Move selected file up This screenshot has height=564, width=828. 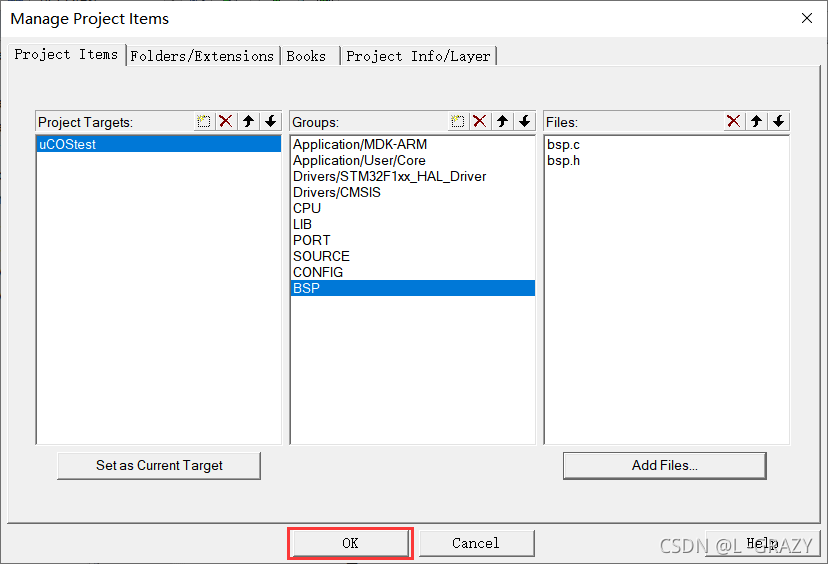tap(756, 121)
